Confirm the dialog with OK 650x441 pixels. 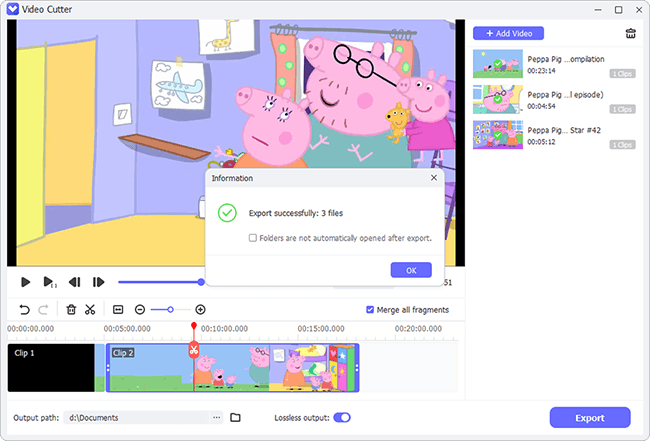pos(411,270)
